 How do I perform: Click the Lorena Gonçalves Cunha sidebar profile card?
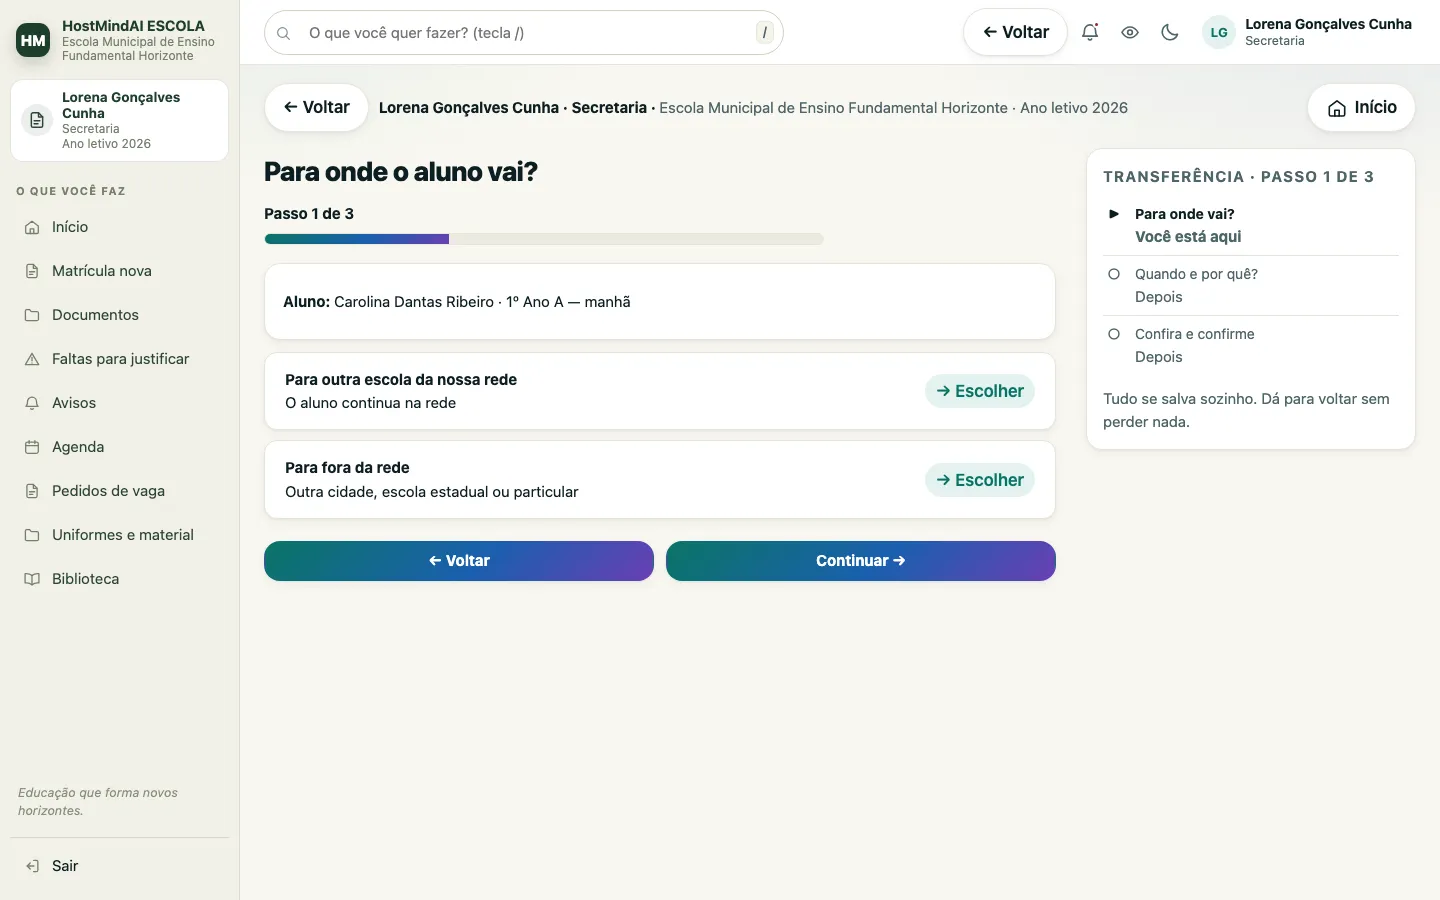click(120, 120)
